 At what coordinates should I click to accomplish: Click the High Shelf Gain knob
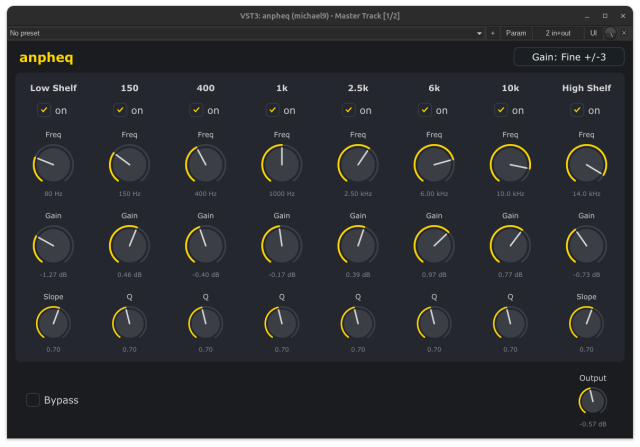[x=587, y=245]
